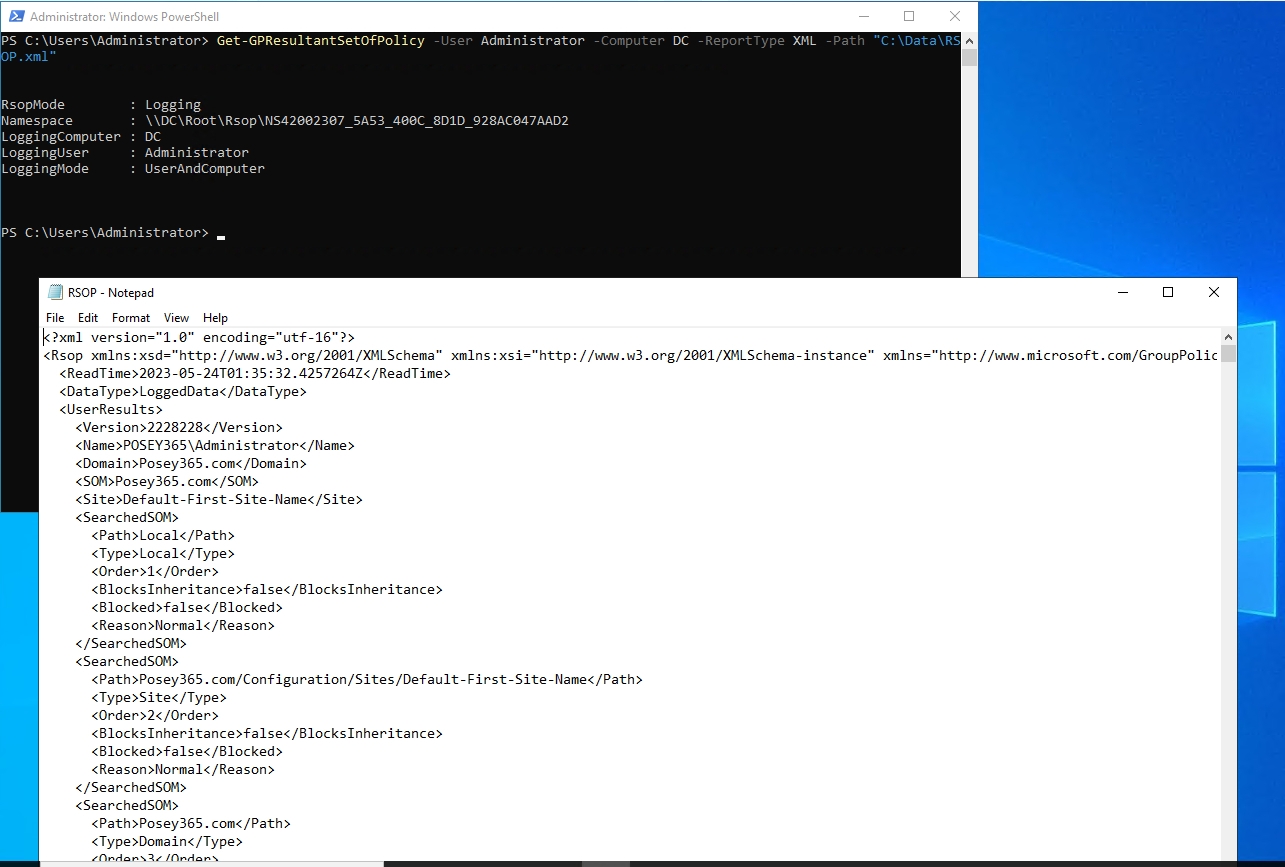Viewport: 1285px width, 867px height.
Task: Click the down arrow on Notepad's scrollbar
Action: [1228, 859]
